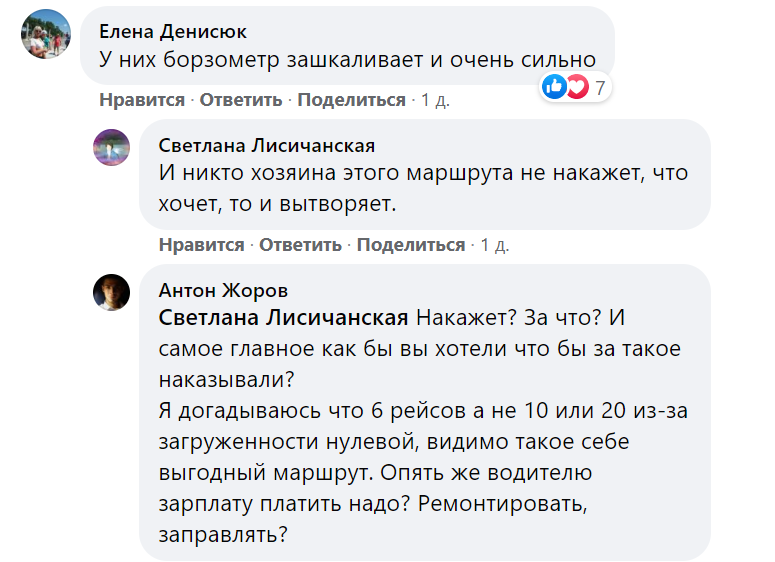Click Антон Жоров's name link

(x=223, y=291)
